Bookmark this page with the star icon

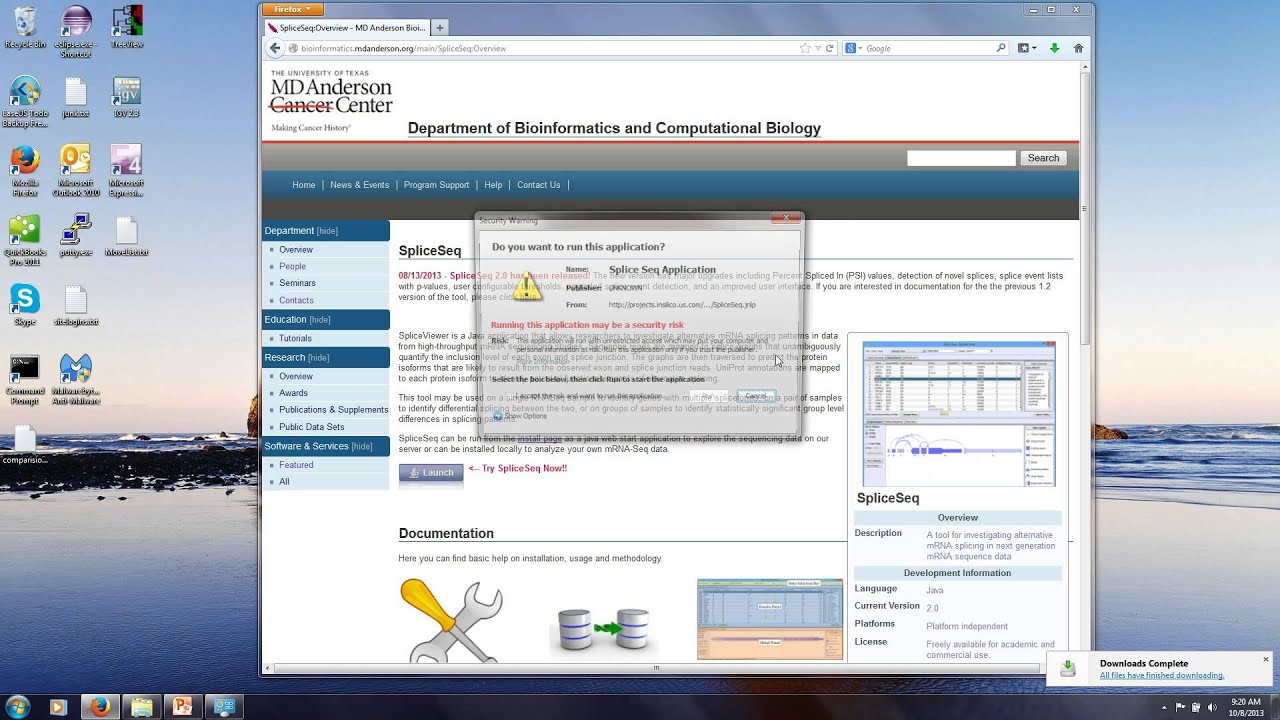[805, 48]
